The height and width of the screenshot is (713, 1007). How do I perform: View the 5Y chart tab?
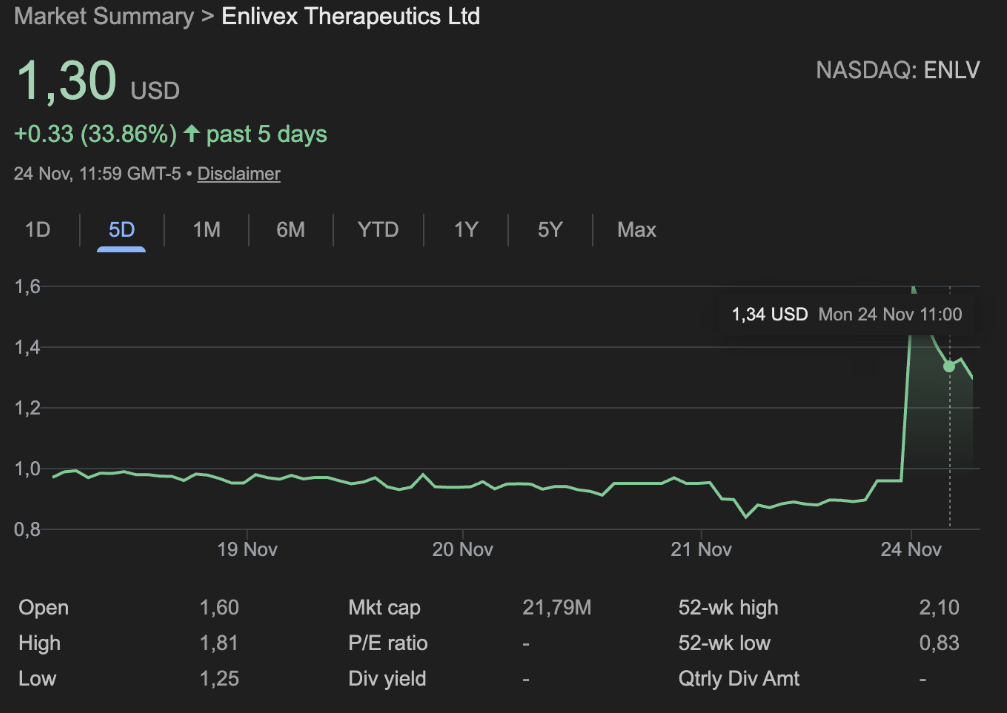[x=549, y=230]
